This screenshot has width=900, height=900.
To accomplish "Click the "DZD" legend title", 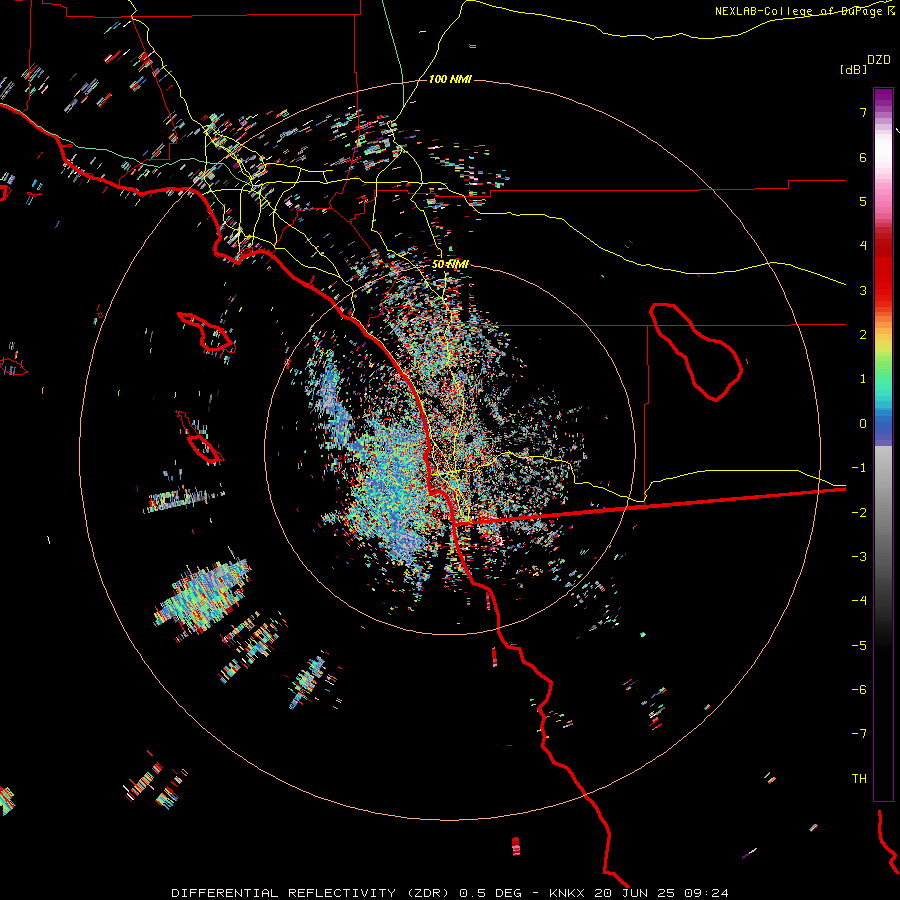I will [x=879, y=60].
